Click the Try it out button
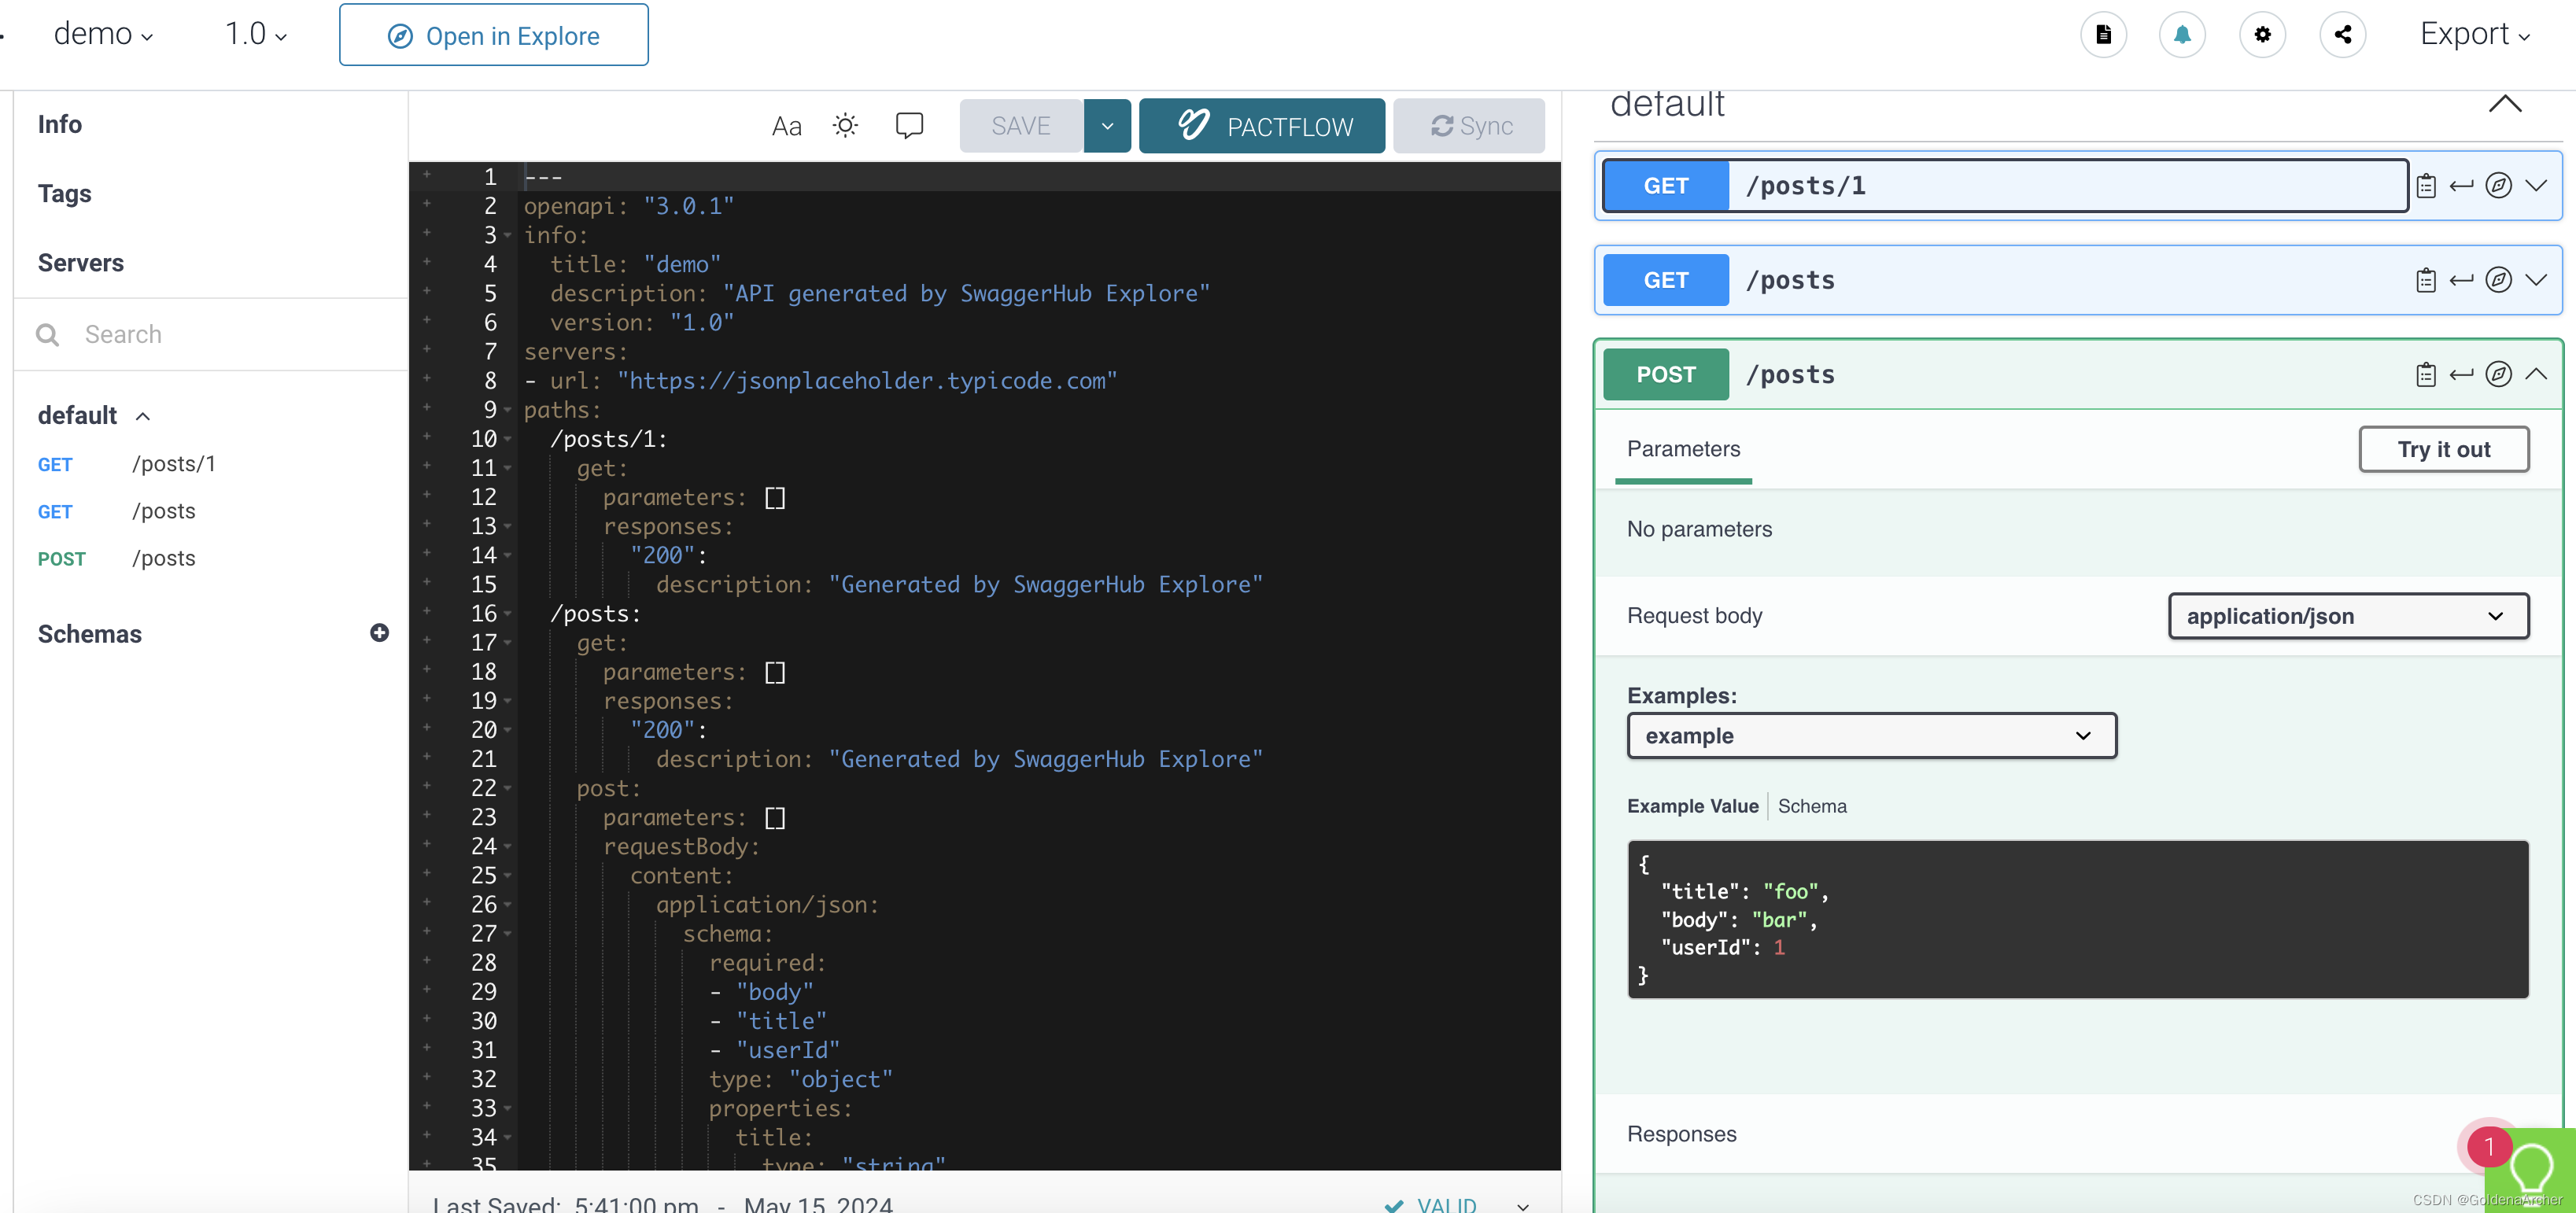Image resolution: width=2576 pixels, height=1213 pixels. tap(2444, 449)
